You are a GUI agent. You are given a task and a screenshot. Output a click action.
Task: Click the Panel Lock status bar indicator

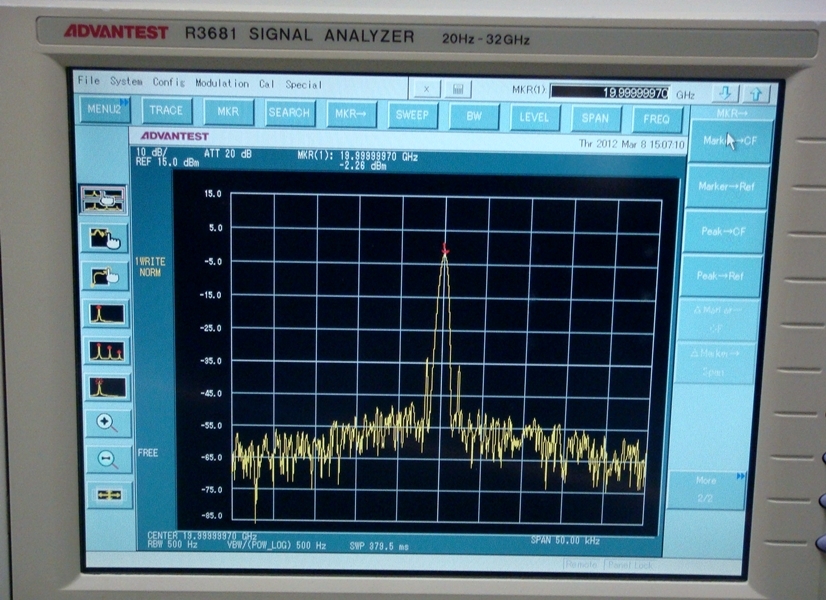click(x=630, y=565)
